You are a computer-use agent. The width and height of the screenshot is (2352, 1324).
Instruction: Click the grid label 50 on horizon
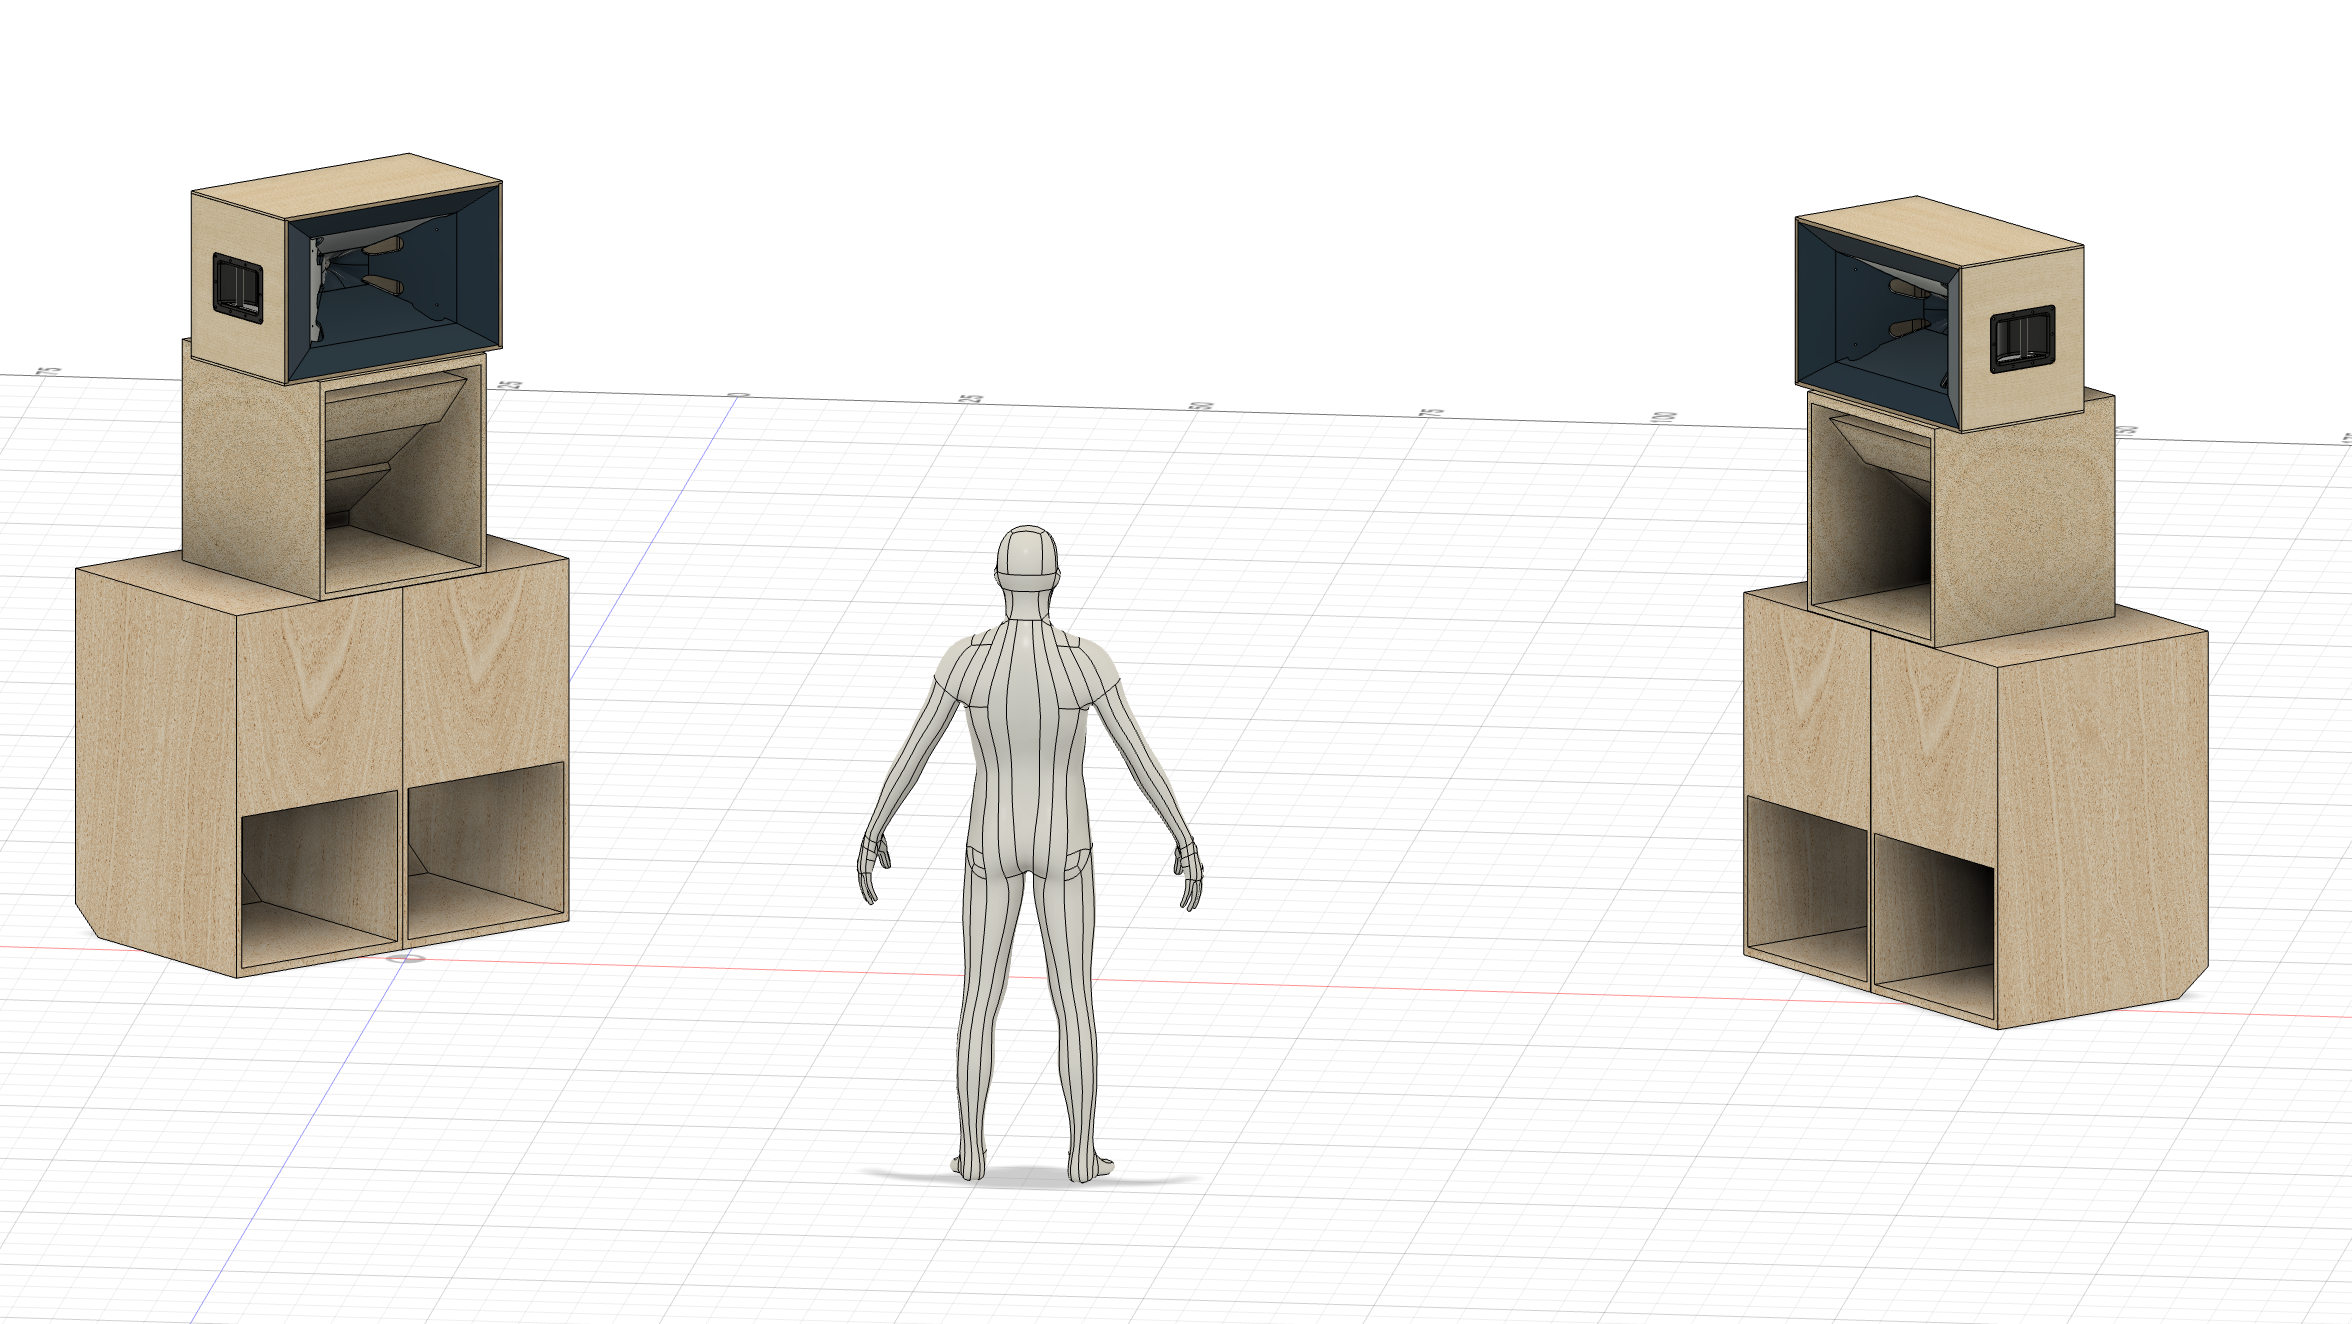point(1203,406)
